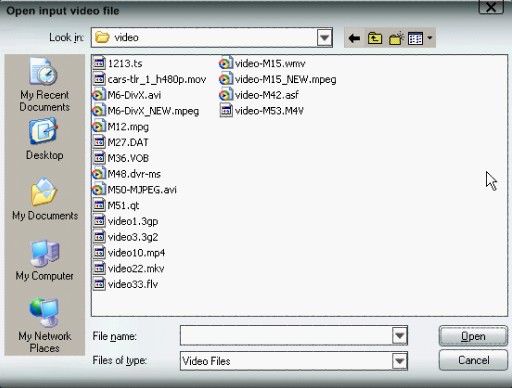Go up one folder level
The image size is (512, 388).
[375, 38]
